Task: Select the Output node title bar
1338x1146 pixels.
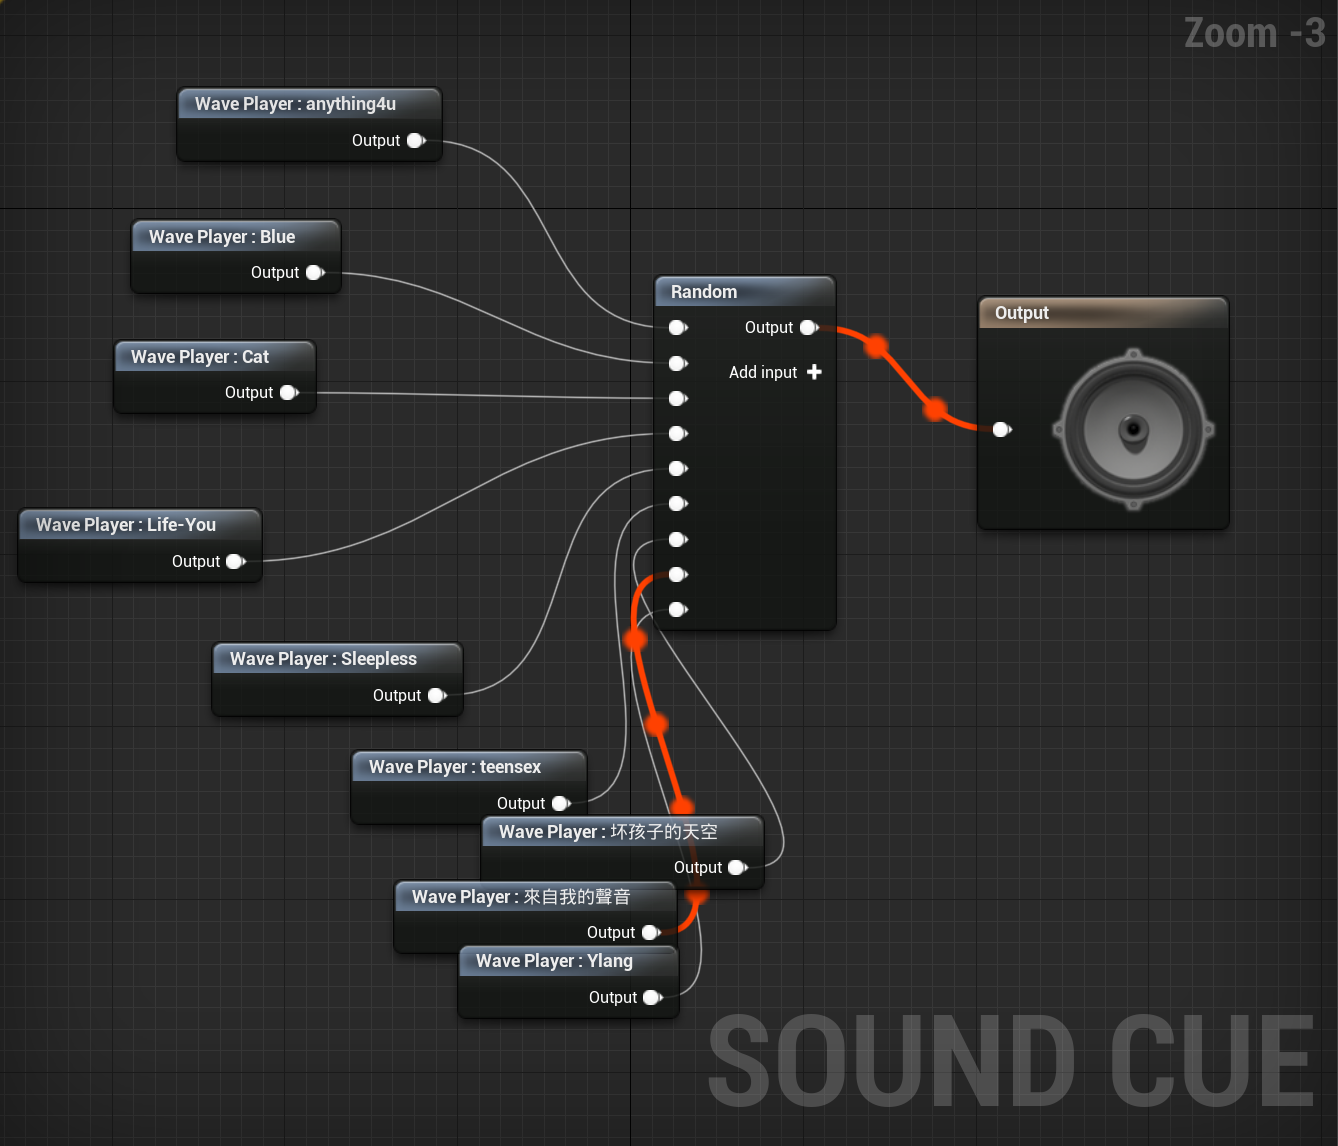Action: pos(1103,313)
